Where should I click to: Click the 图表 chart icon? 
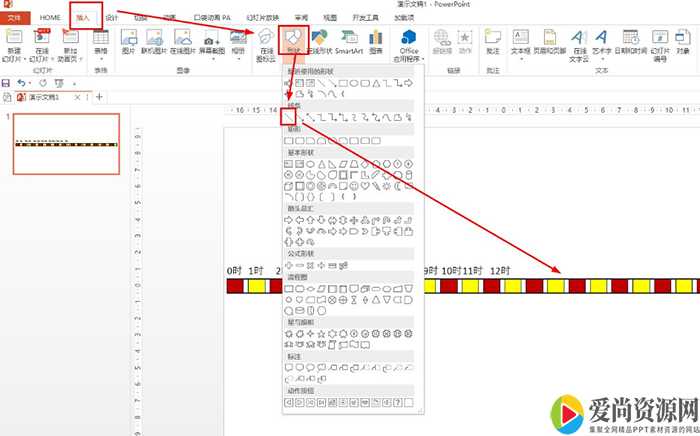[x=375, y=42]
